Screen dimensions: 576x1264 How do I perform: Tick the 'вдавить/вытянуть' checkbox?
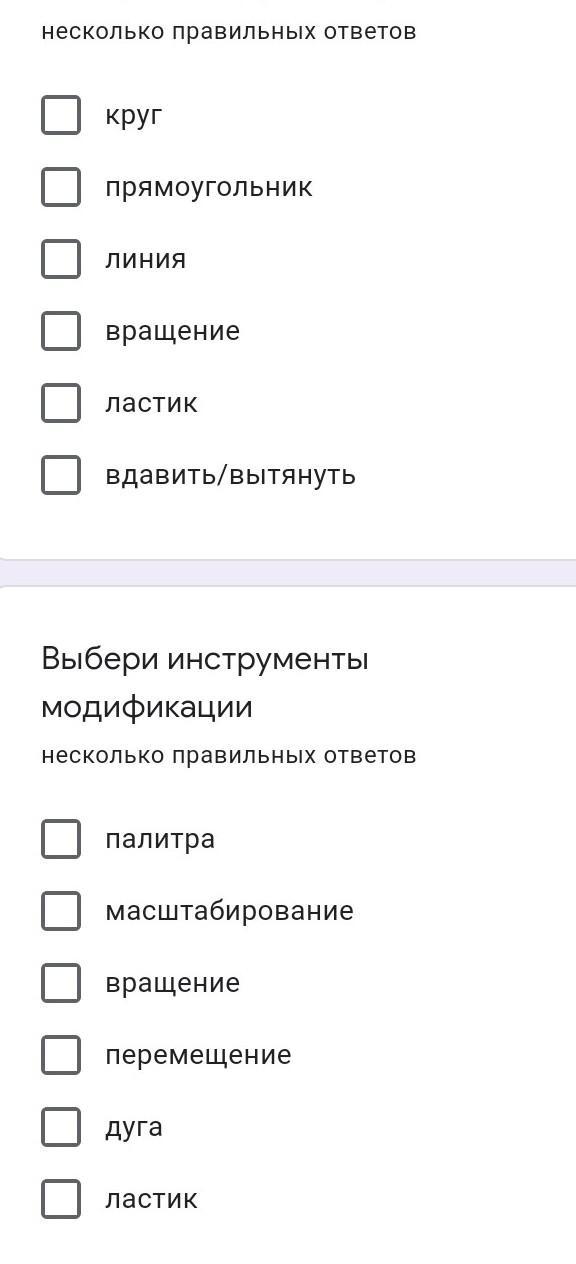(61, 475)
